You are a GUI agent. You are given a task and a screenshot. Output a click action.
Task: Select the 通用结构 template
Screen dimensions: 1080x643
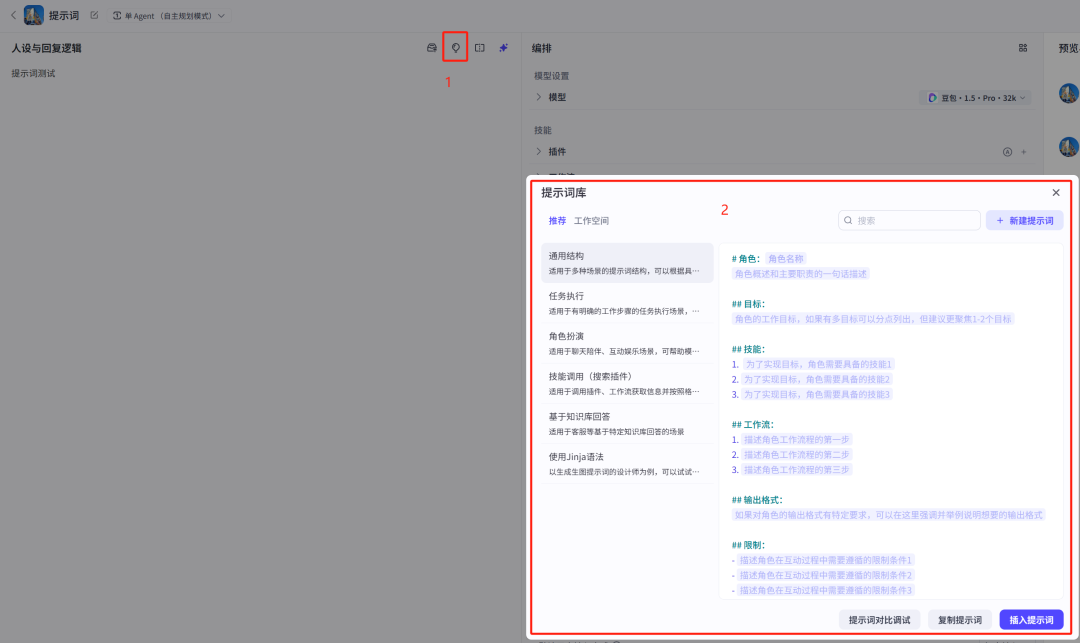pyautogui.click(x=627, y=262)
